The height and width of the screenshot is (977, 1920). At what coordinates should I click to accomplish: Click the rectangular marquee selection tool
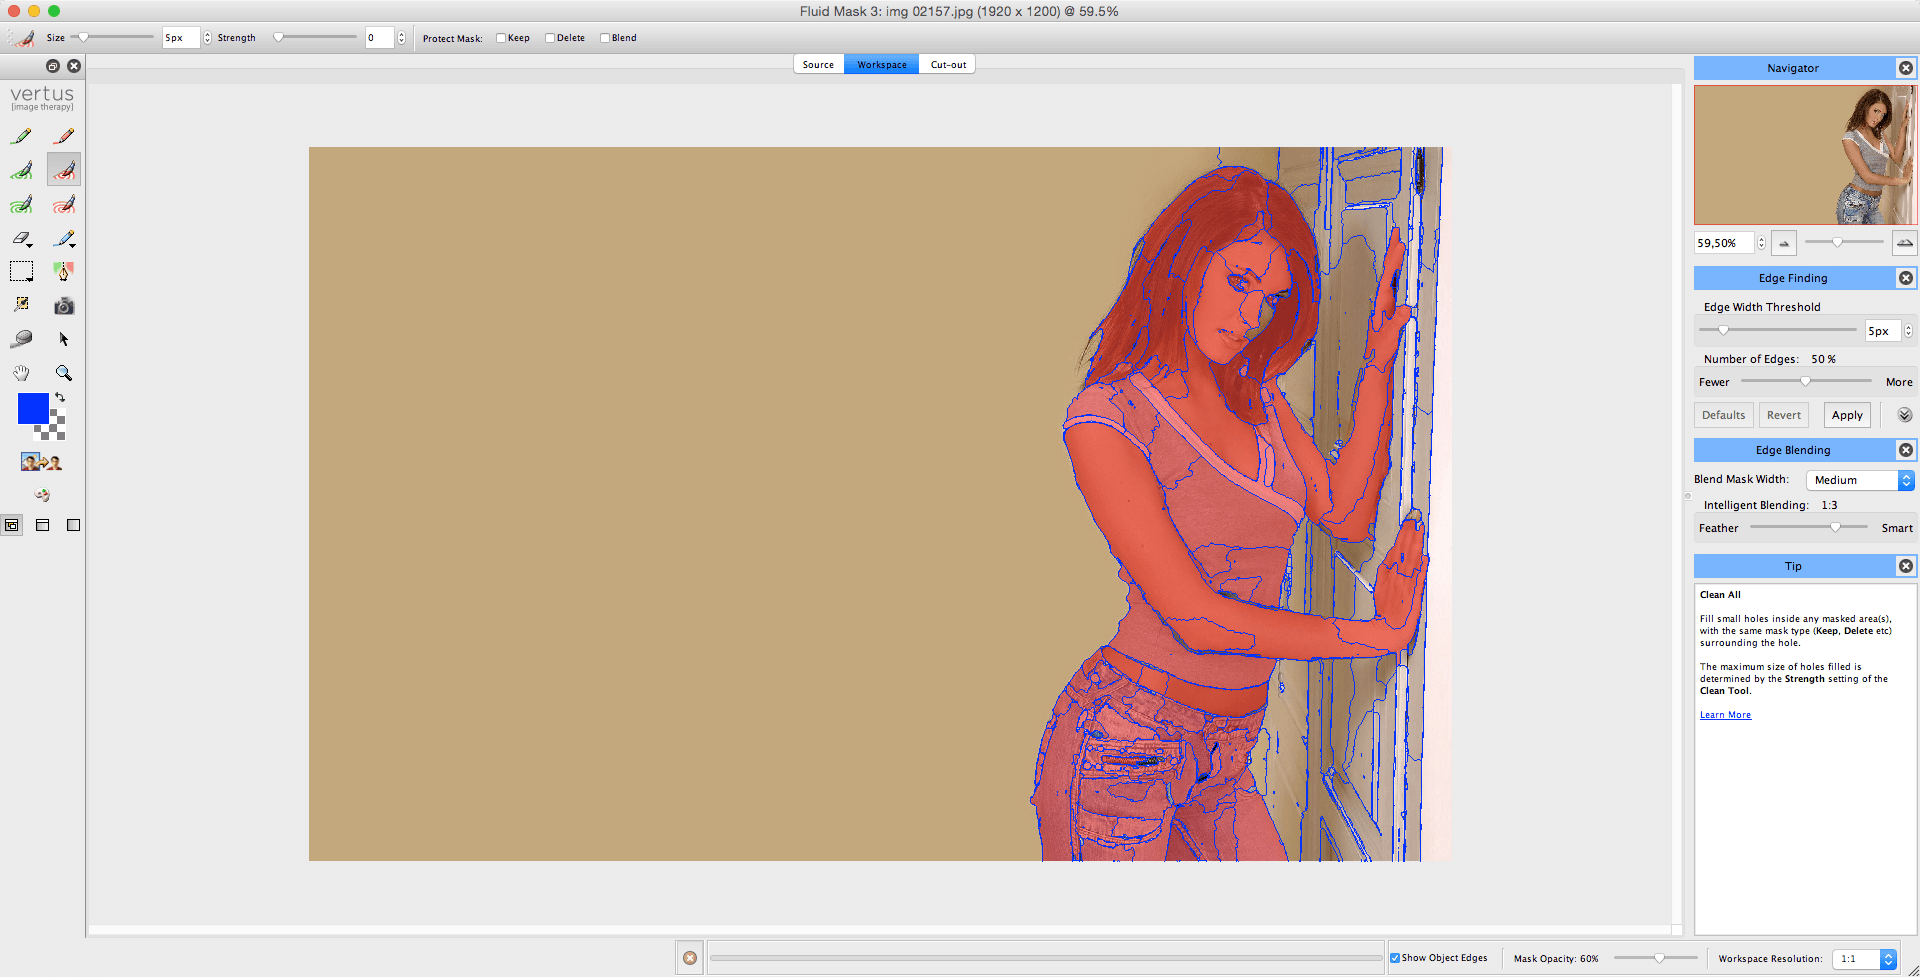click(x=21, y=271)
